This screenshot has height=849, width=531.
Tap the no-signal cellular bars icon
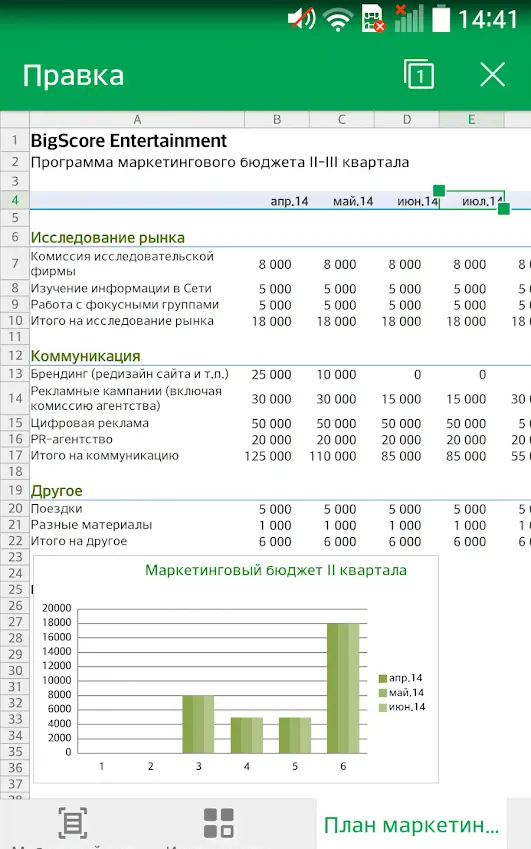[x=409, y=18]
